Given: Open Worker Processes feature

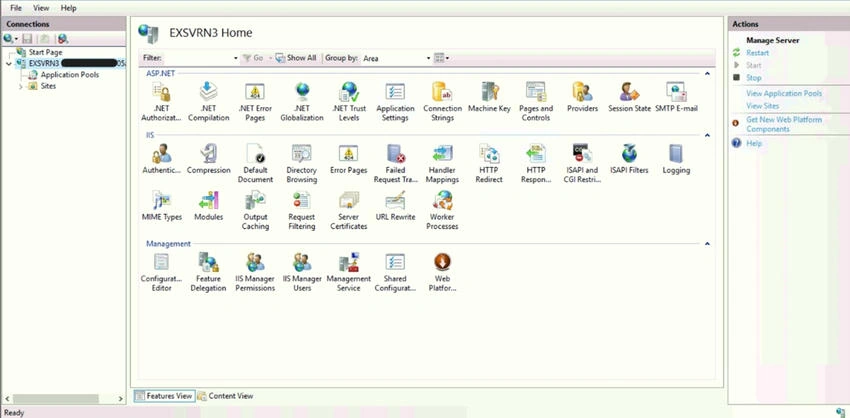Looking at the screenshot, I should tap(442, 210).
